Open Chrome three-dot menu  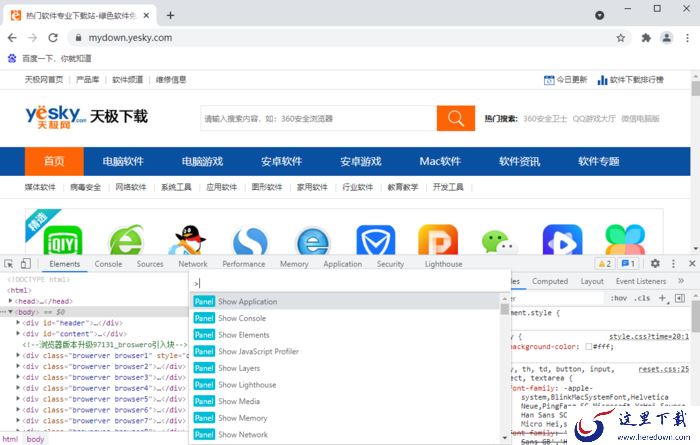click(x=687, y=38)
